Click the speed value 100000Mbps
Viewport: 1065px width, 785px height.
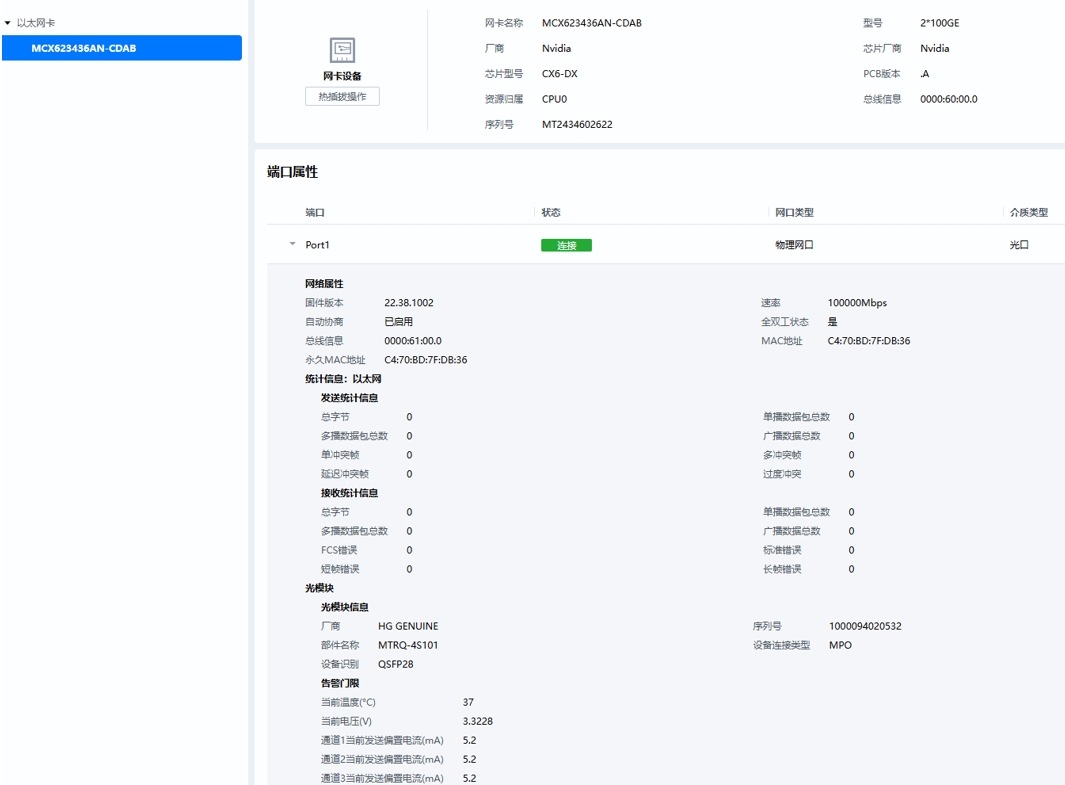(x=857, y=303)
